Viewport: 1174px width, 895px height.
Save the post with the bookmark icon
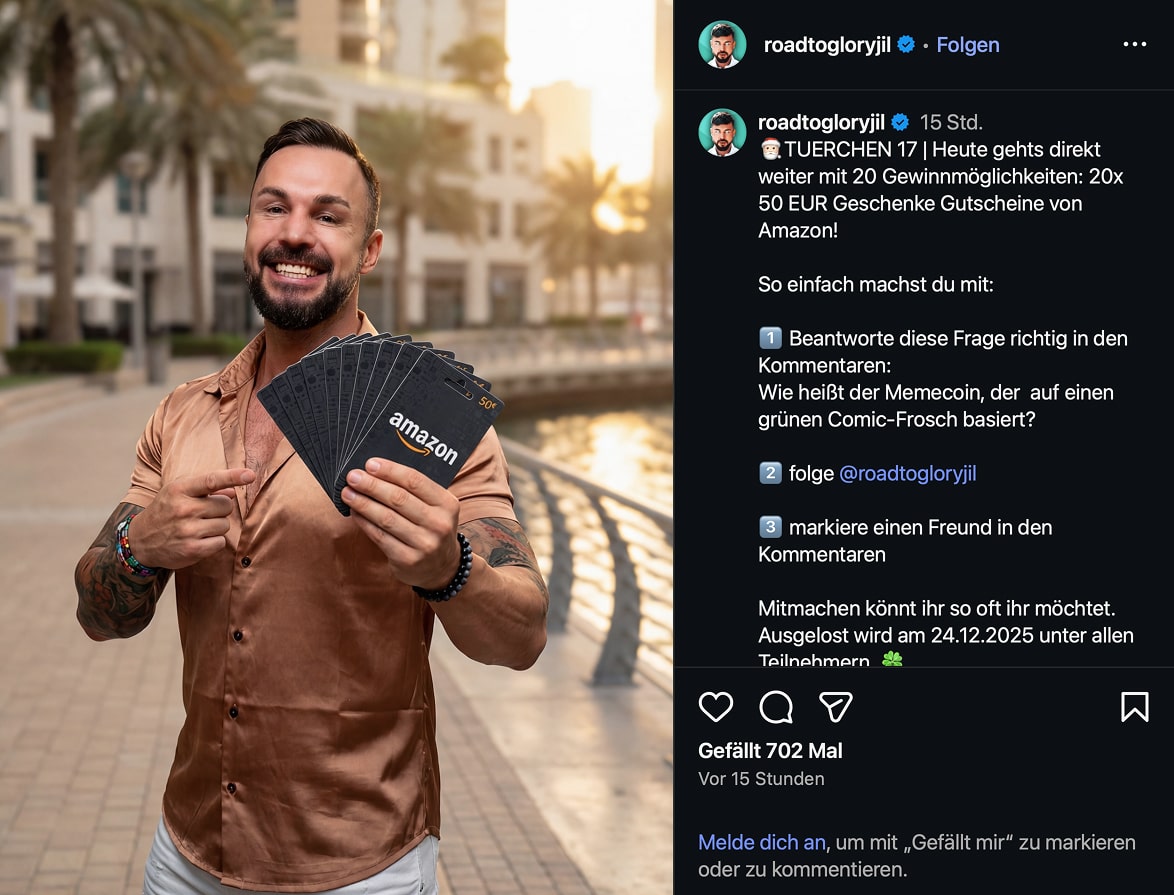(x=1134, y=706)
